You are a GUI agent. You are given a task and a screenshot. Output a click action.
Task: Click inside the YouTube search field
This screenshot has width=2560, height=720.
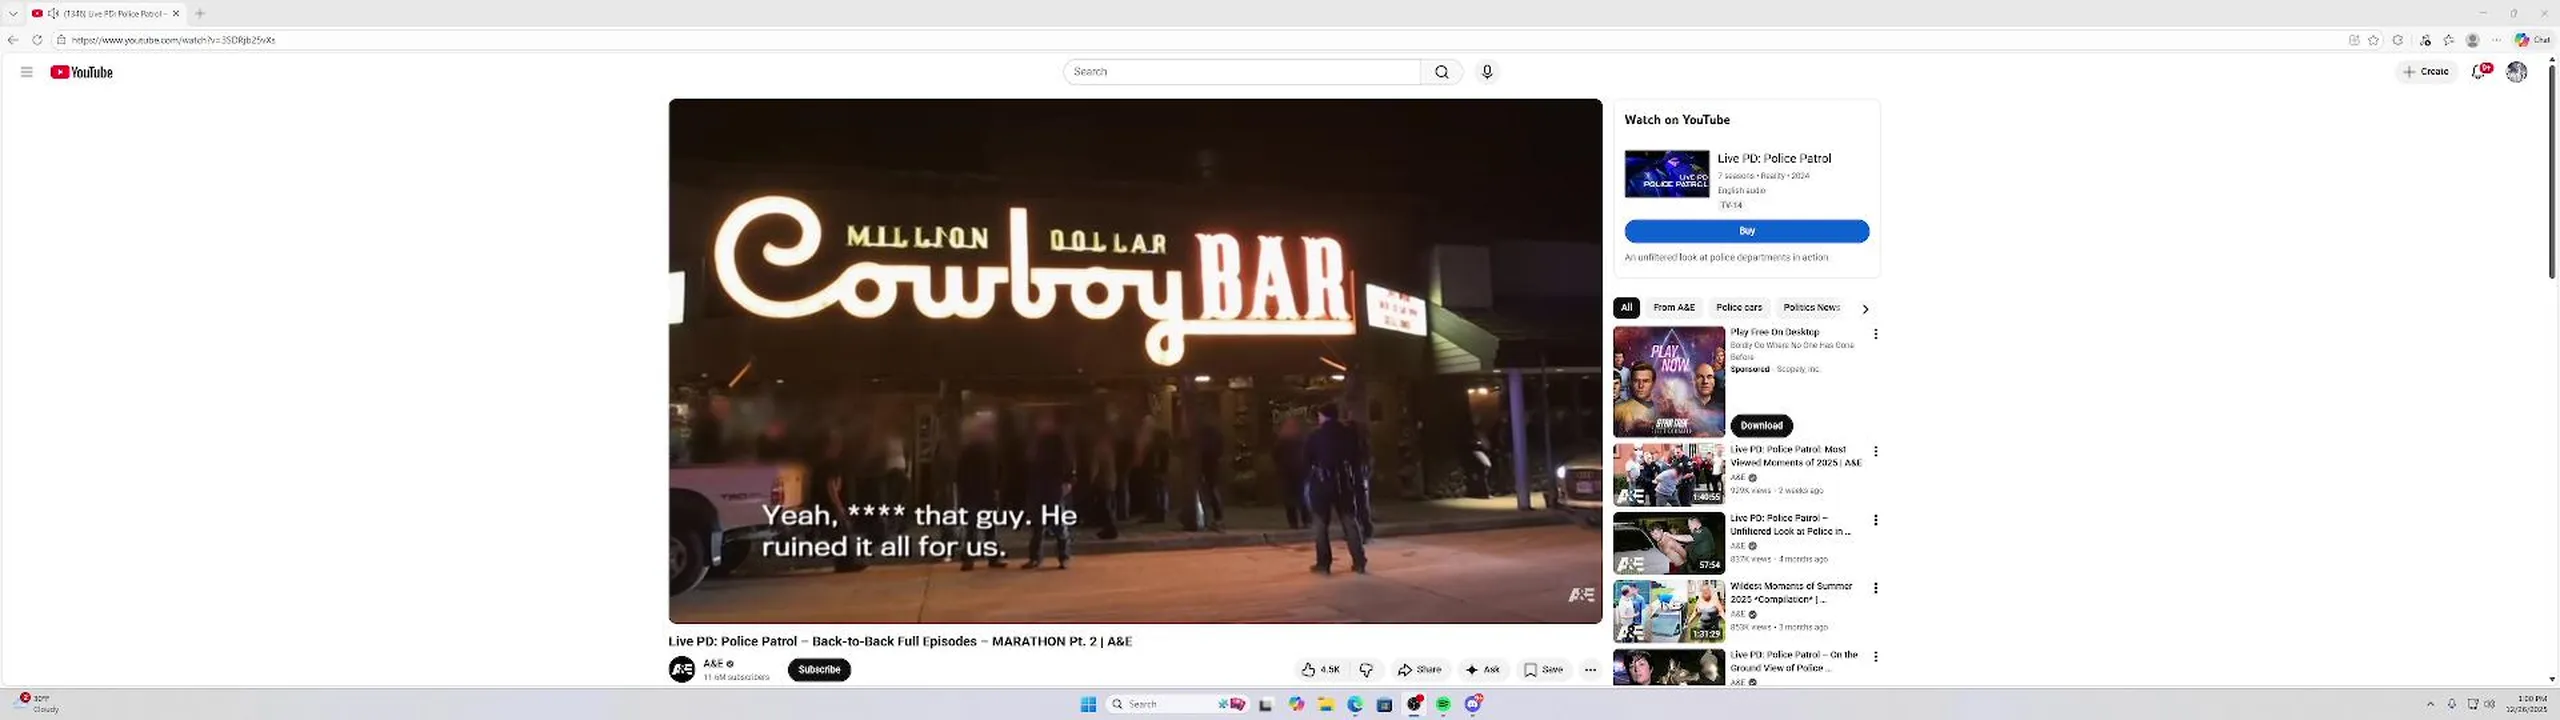point(1241,72)
